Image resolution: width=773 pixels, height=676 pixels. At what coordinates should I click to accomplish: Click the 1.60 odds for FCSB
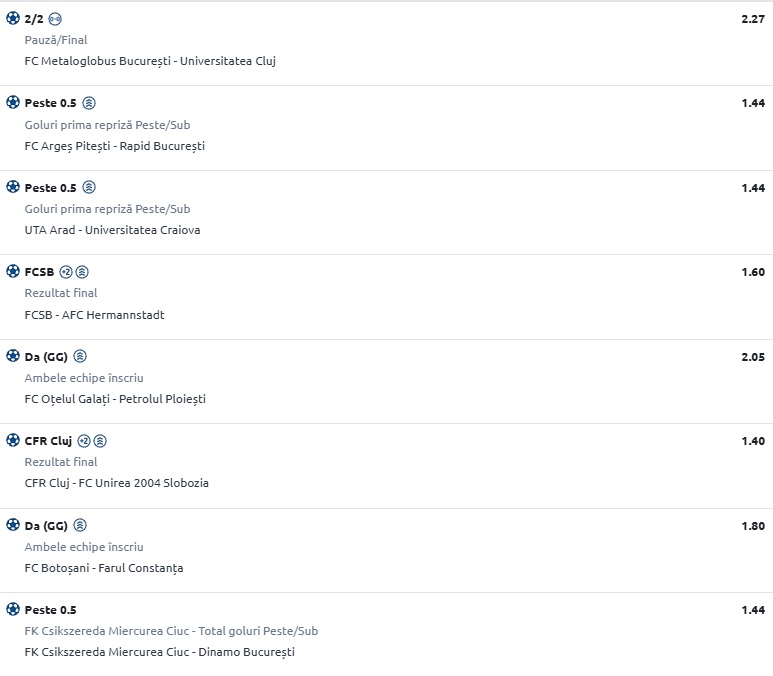click(x=753, y=272)
